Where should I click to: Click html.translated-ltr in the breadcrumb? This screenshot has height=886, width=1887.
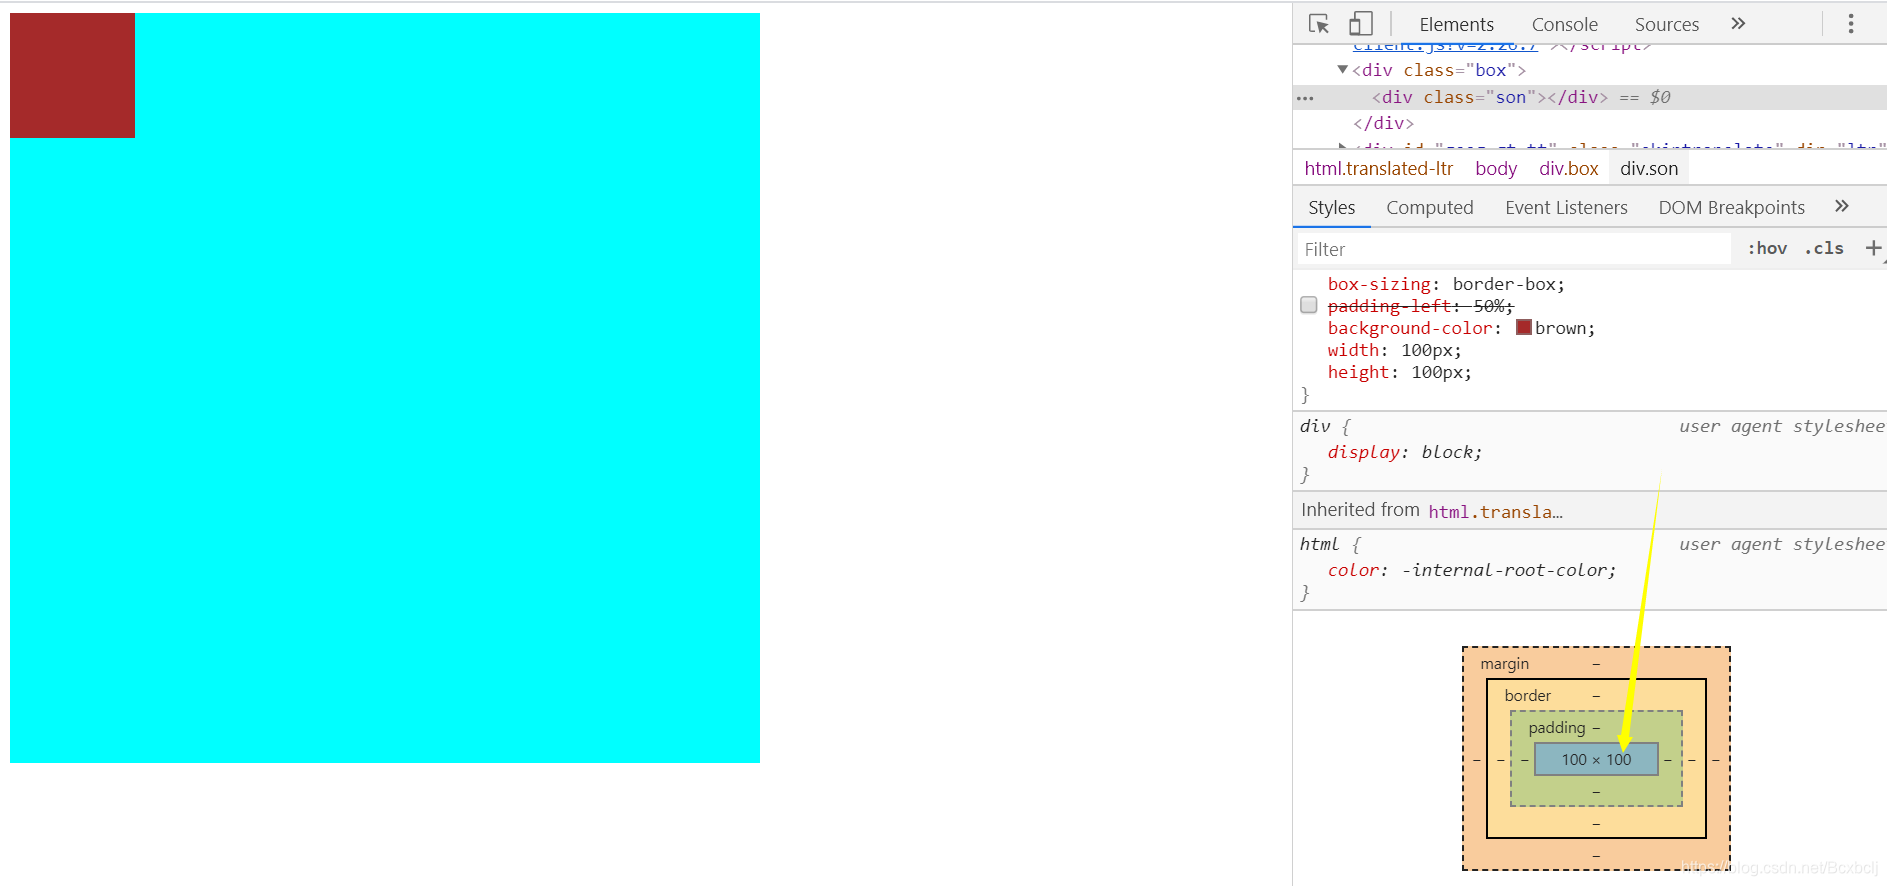click(1378, 169)
